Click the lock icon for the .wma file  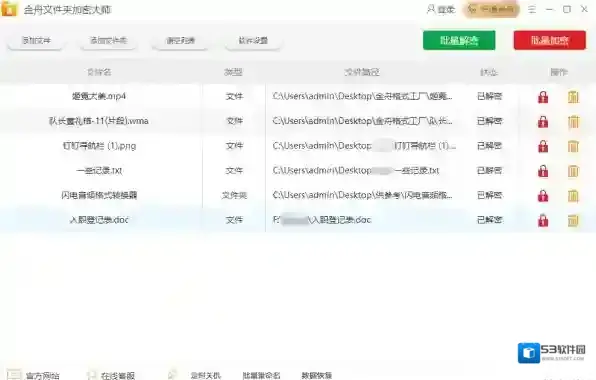543,122
